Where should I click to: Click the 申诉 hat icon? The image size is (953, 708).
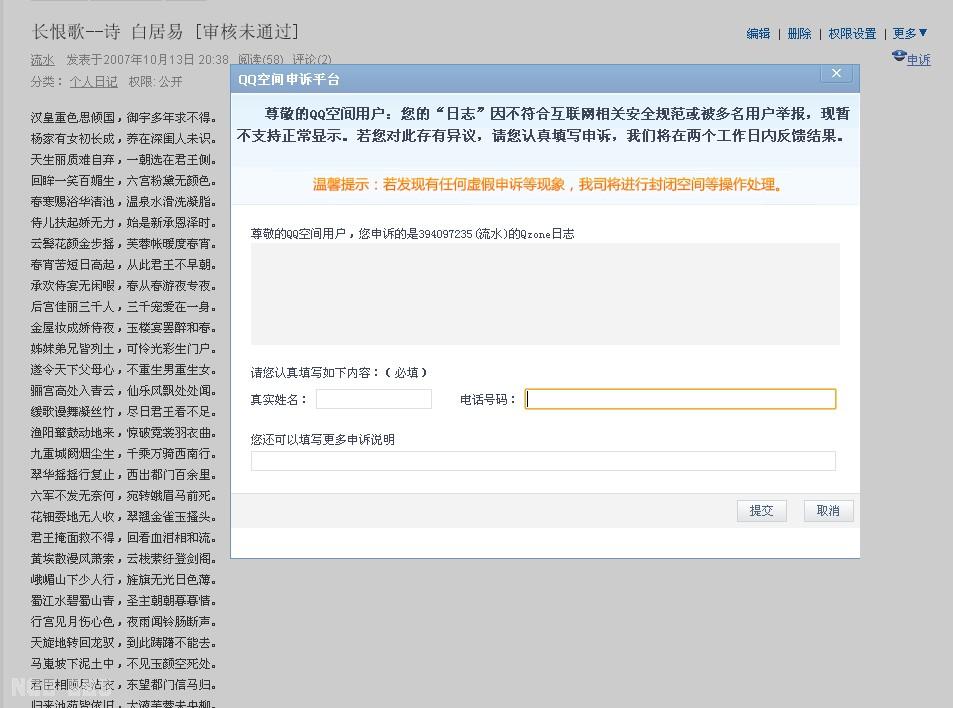click(899, 56)
